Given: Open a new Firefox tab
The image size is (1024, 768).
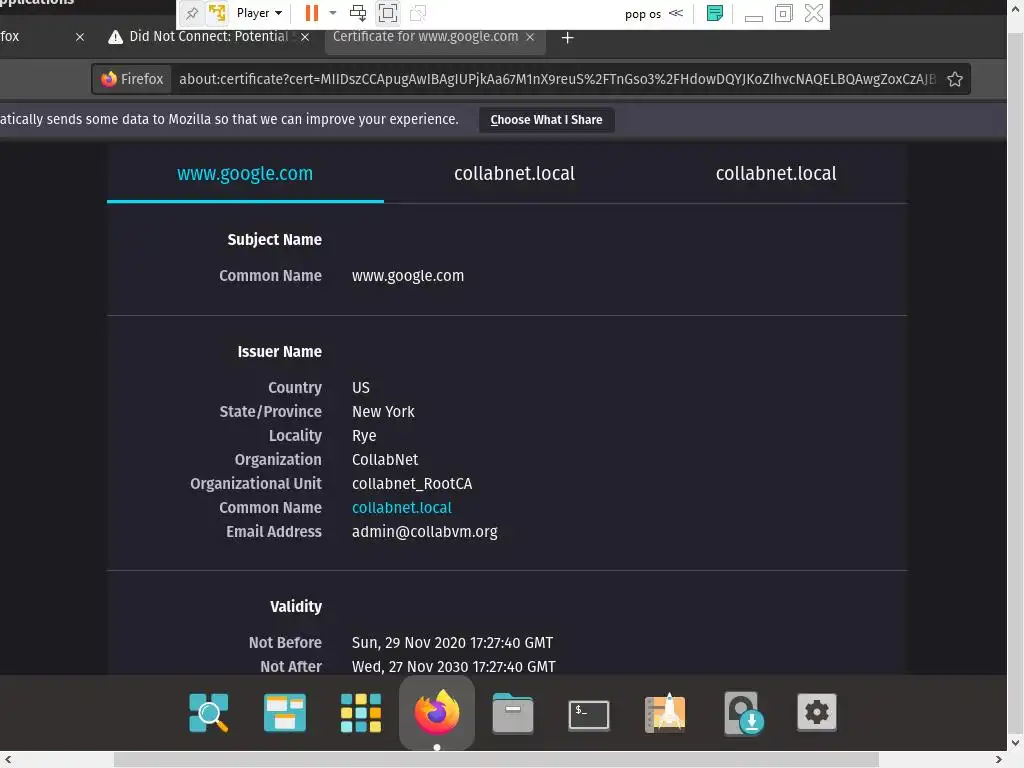Looking at the screenshot, I should pos(568,38).
